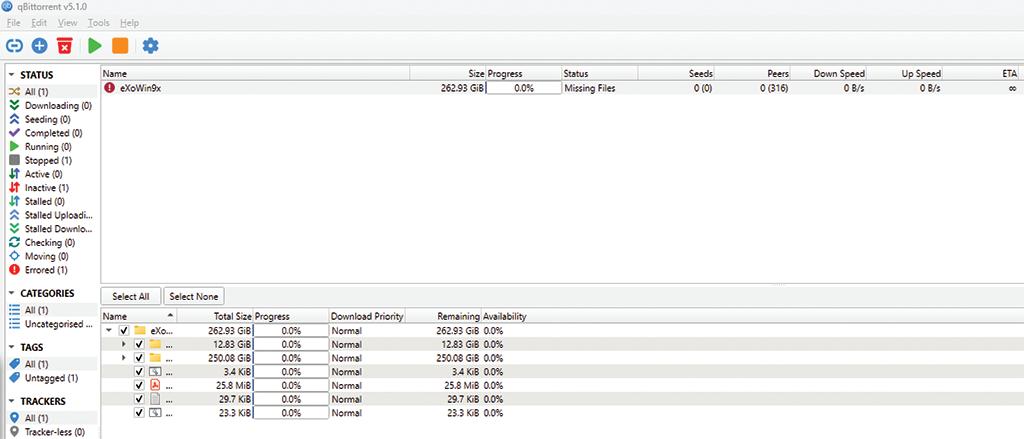Image resolution: width=1024 pixels, height=439 pixels.
Task: Uncheck the eXo... root folder checkbox
Action: (x=124, y=331)
